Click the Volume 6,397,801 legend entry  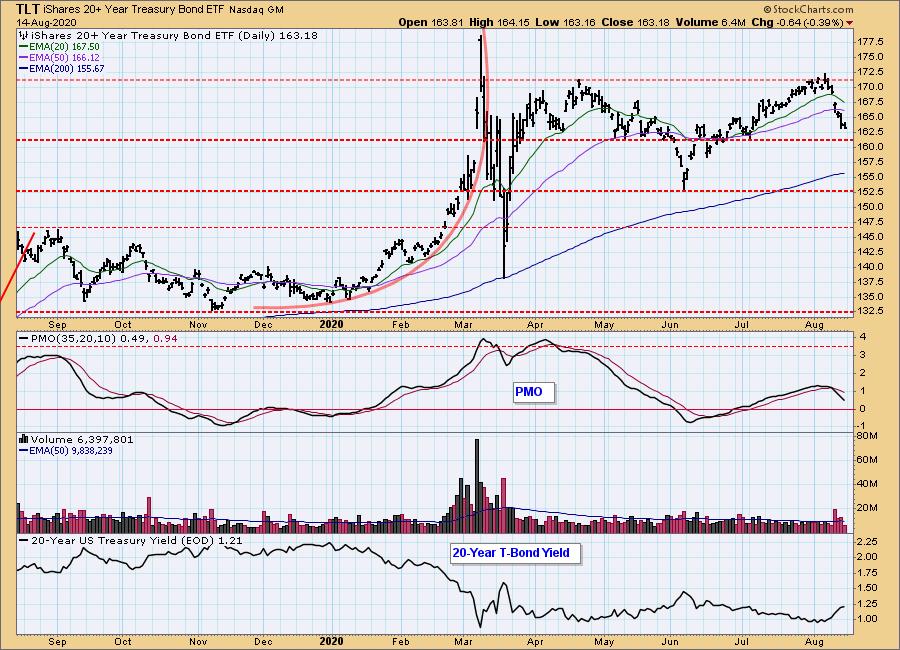coord(82,439)
